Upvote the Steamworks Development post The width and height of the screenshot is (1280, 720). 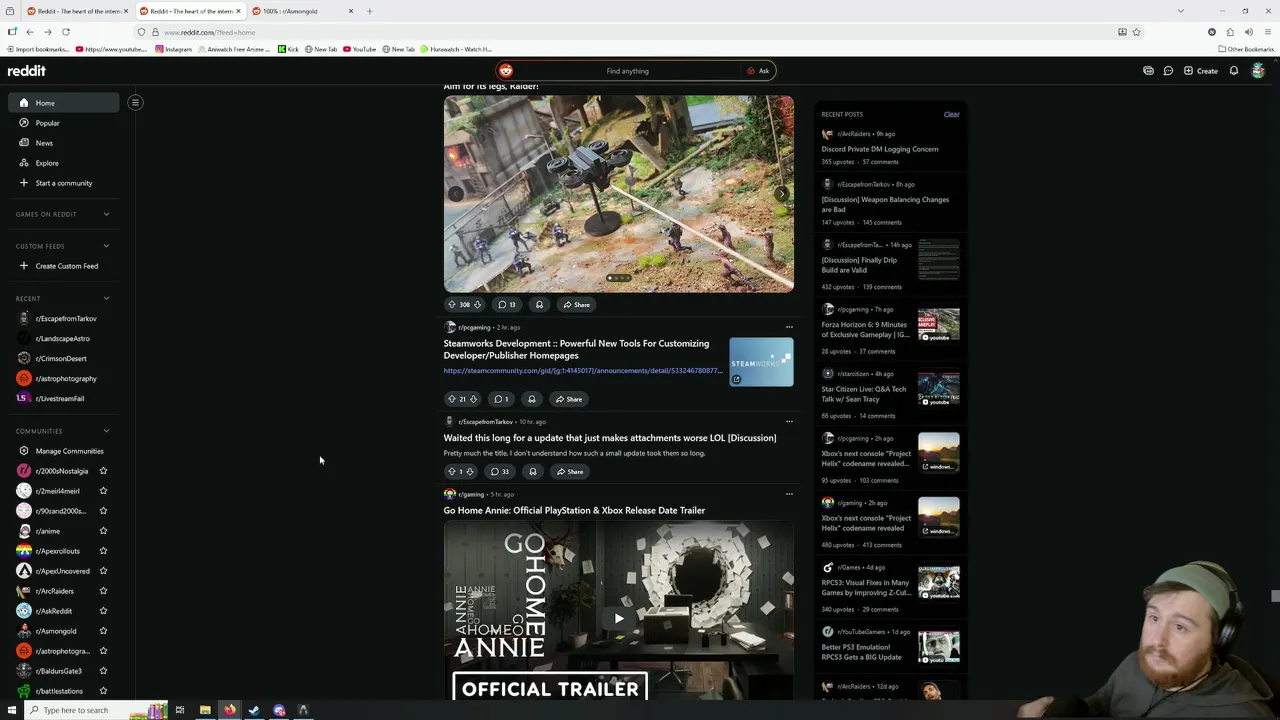pos(452,399)
